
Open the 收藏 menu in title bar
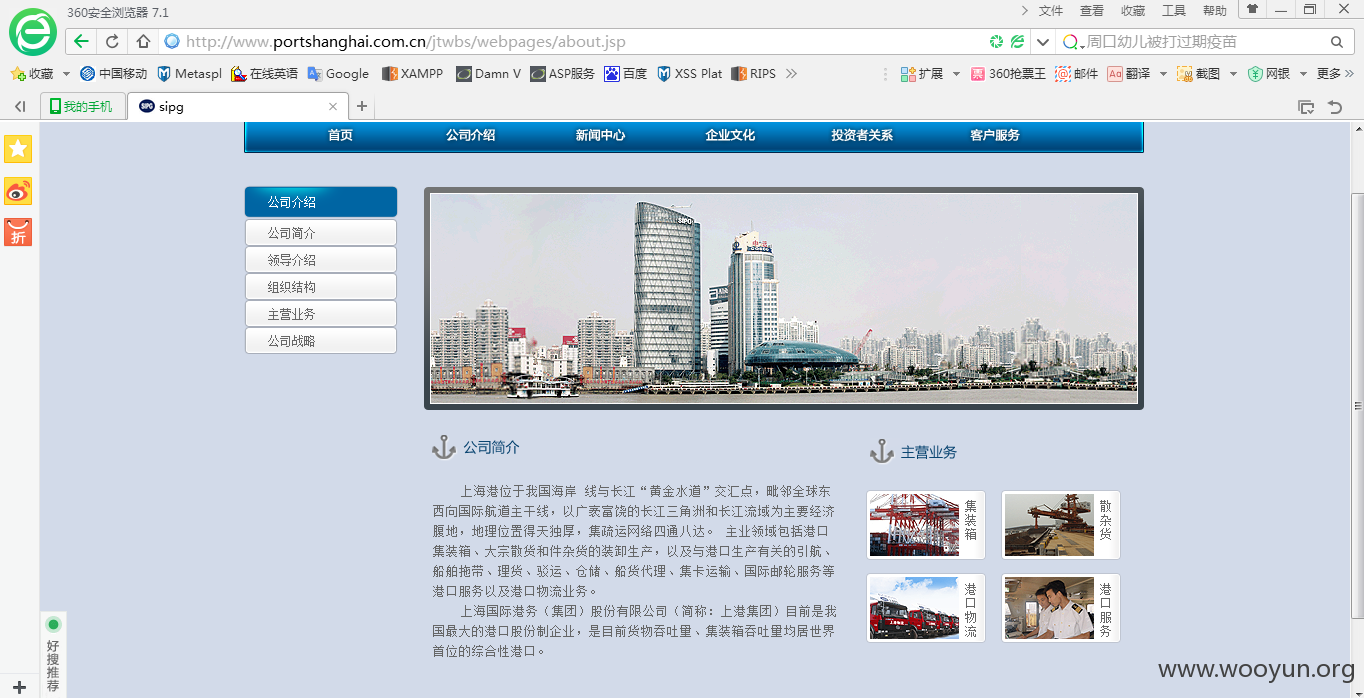[1133, 10]
